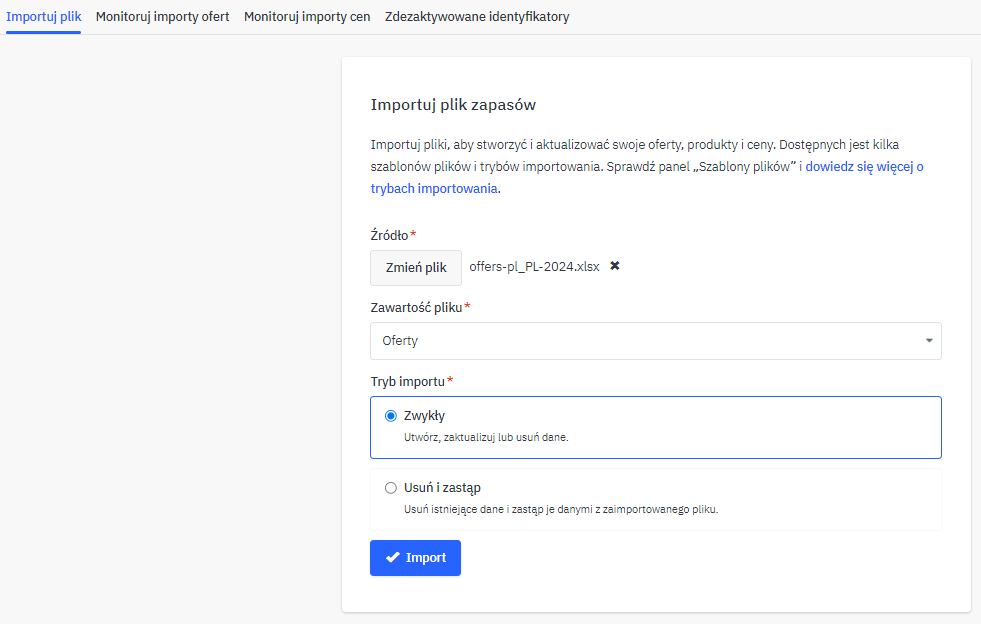Start the upload with the Import button
The width and height of the screenshot is (981, 624).
coord(415,558)
